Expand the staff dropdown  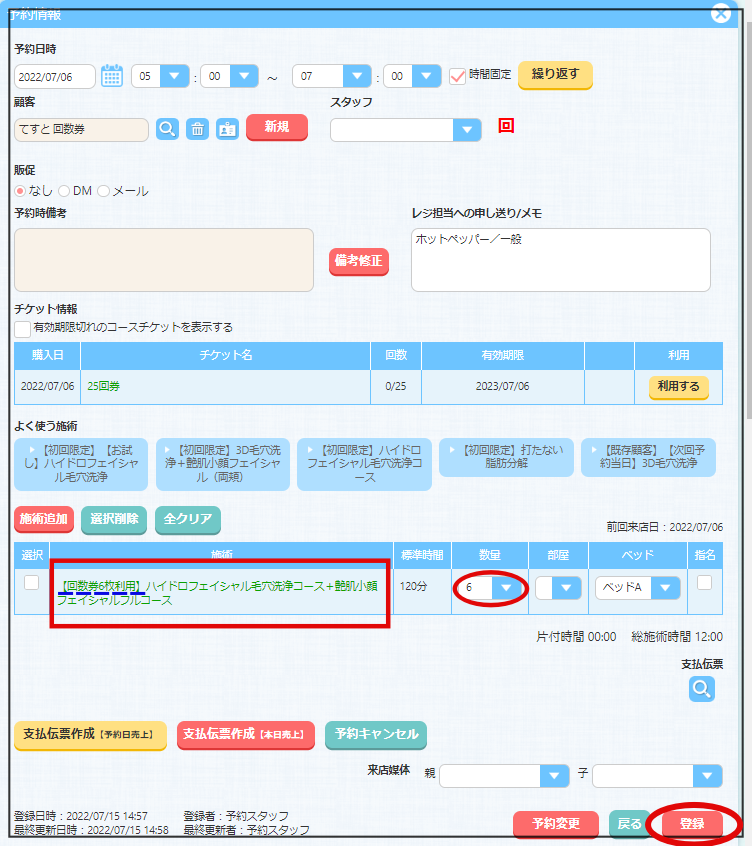[466, 130]
